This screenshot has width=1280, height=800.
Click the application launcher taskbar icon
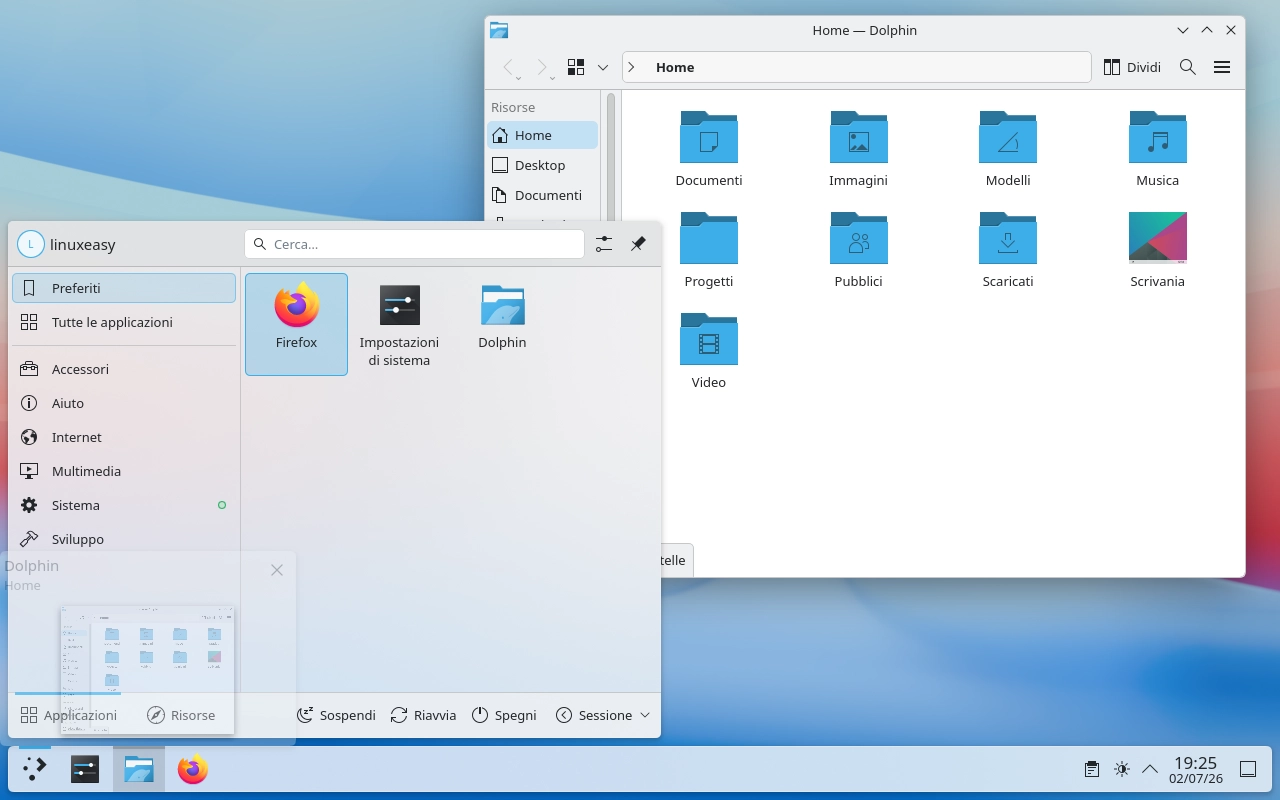(35, 769)
